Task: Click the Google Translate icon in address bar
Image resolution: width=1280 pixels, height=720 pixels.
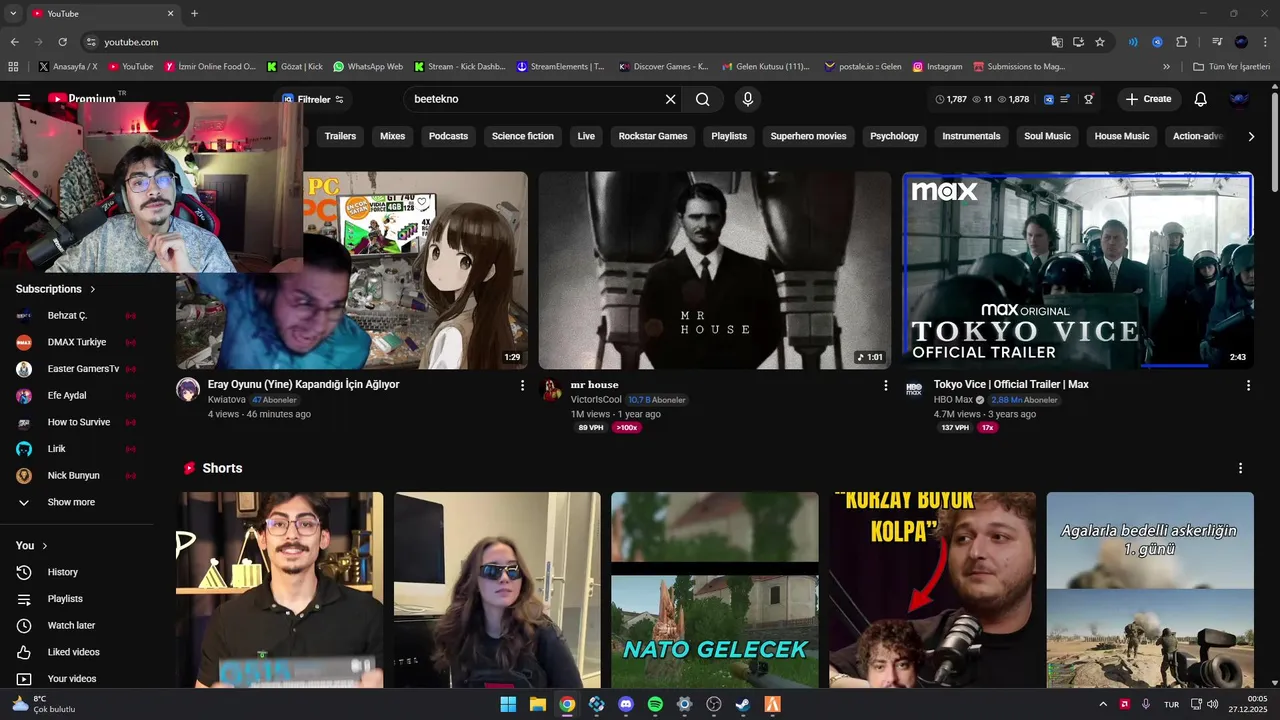Action: [1057, 42]
